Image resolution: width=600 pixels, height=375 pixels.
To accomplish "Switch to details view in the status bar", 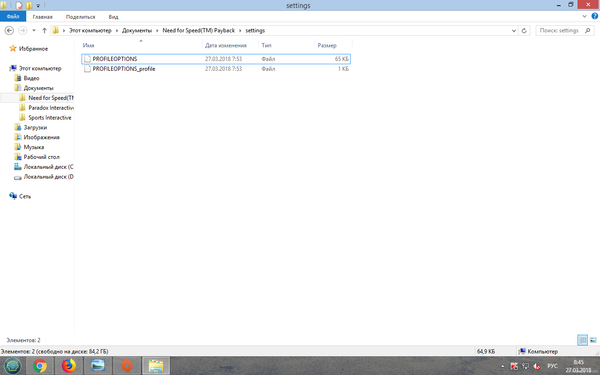I will coord(582,340).
